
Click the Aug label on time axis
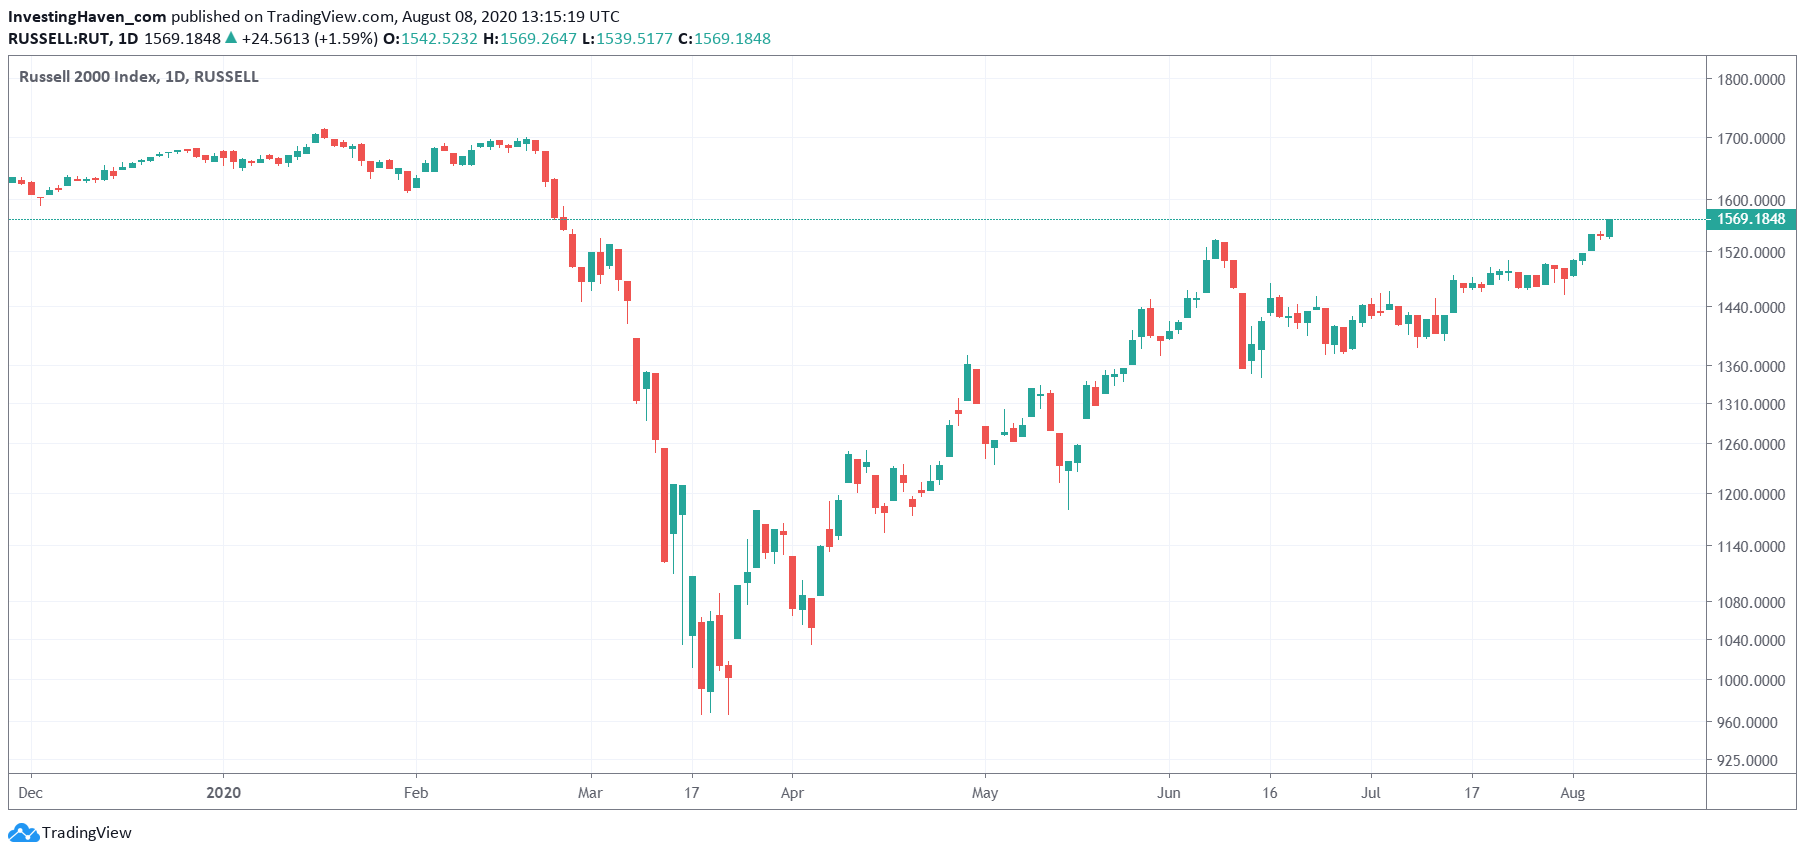(1573, 793)
